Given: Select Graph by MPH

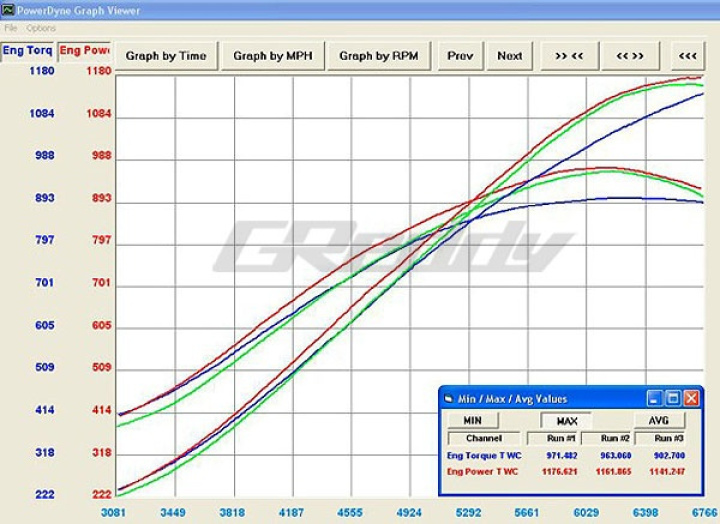Looking at the screenshot, I should (x=273, y=56).
